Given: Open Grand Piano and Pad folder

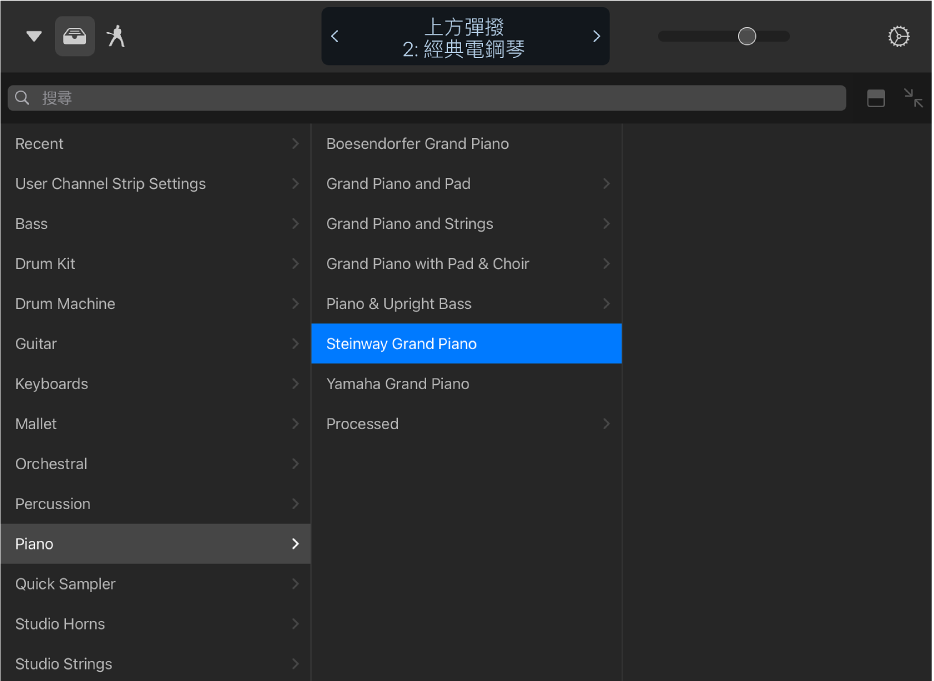Looking at the screenshot, I should [x=466, y=184].
